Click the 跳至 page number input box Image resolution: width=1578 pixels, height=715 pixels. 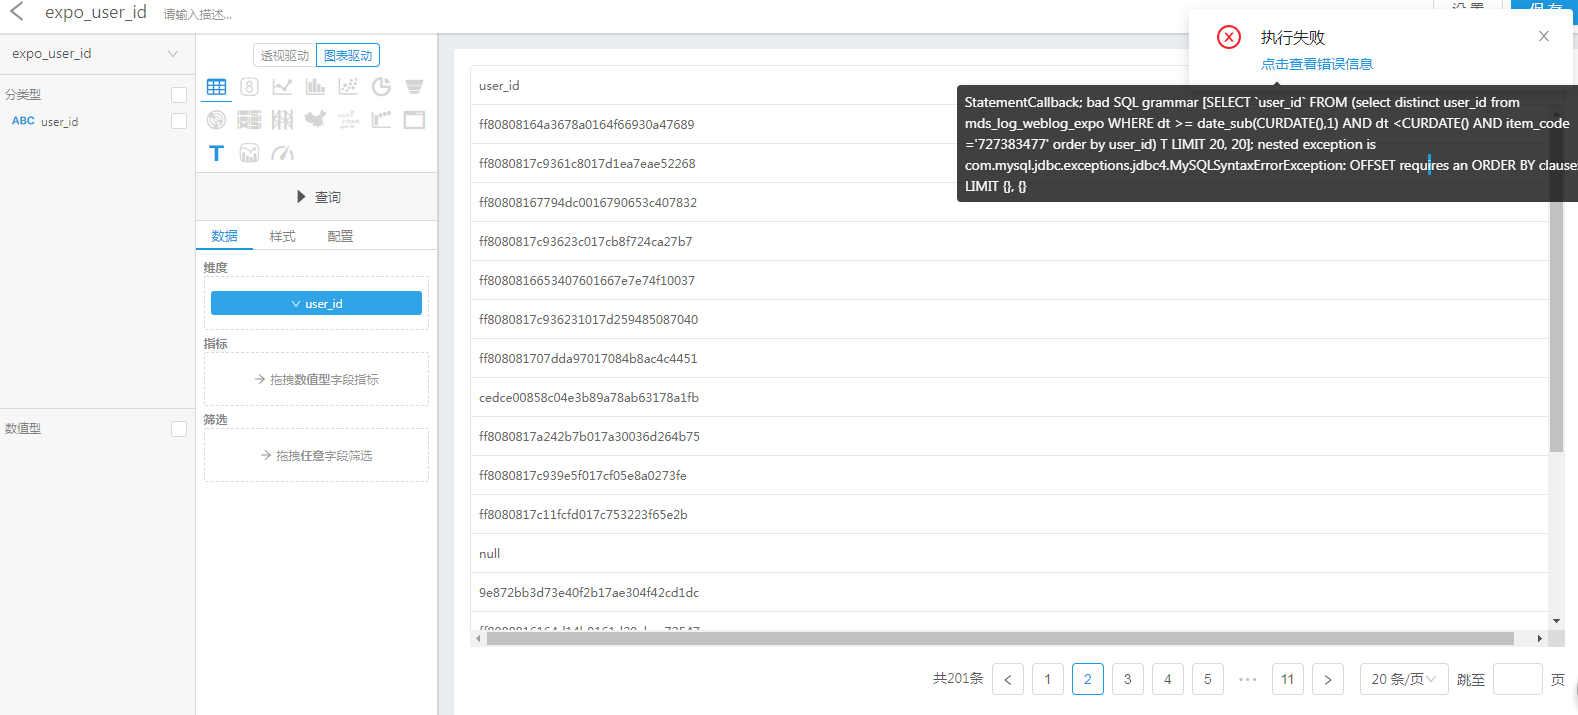(1517, 679)
